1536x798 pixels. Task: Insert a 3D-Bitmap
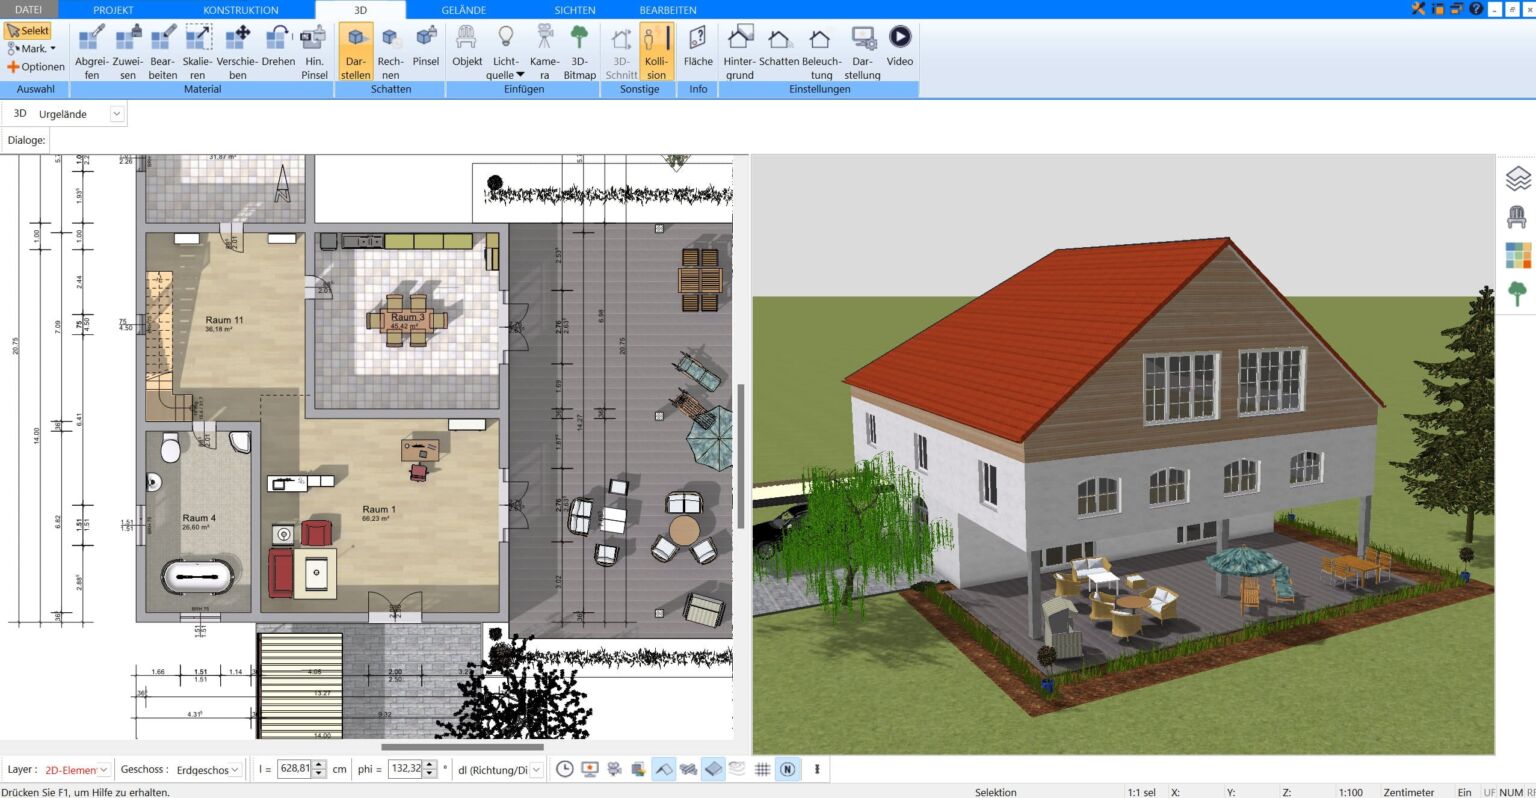[579, 50]
